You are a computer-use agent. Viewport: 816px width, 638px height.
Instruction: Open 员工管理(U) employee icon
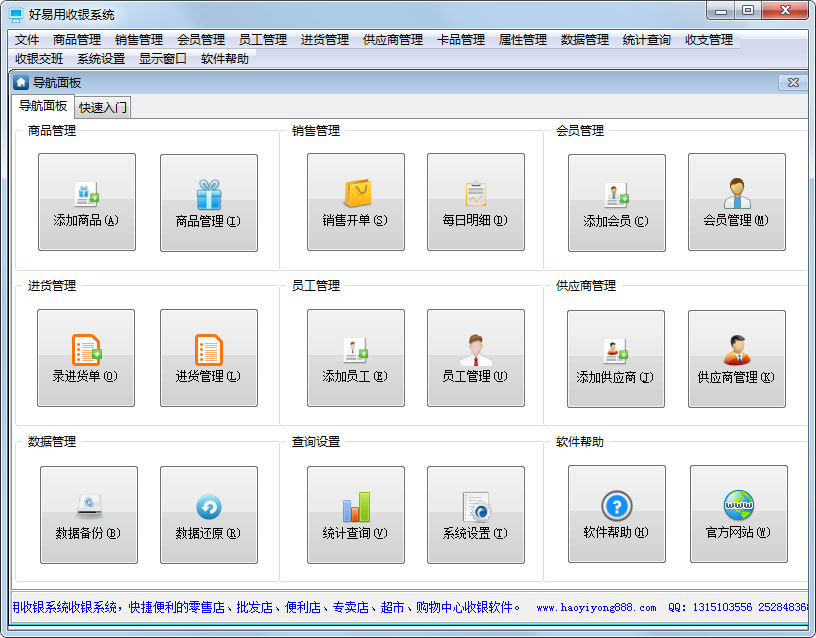pyautogui.click(x=476, y=358)
